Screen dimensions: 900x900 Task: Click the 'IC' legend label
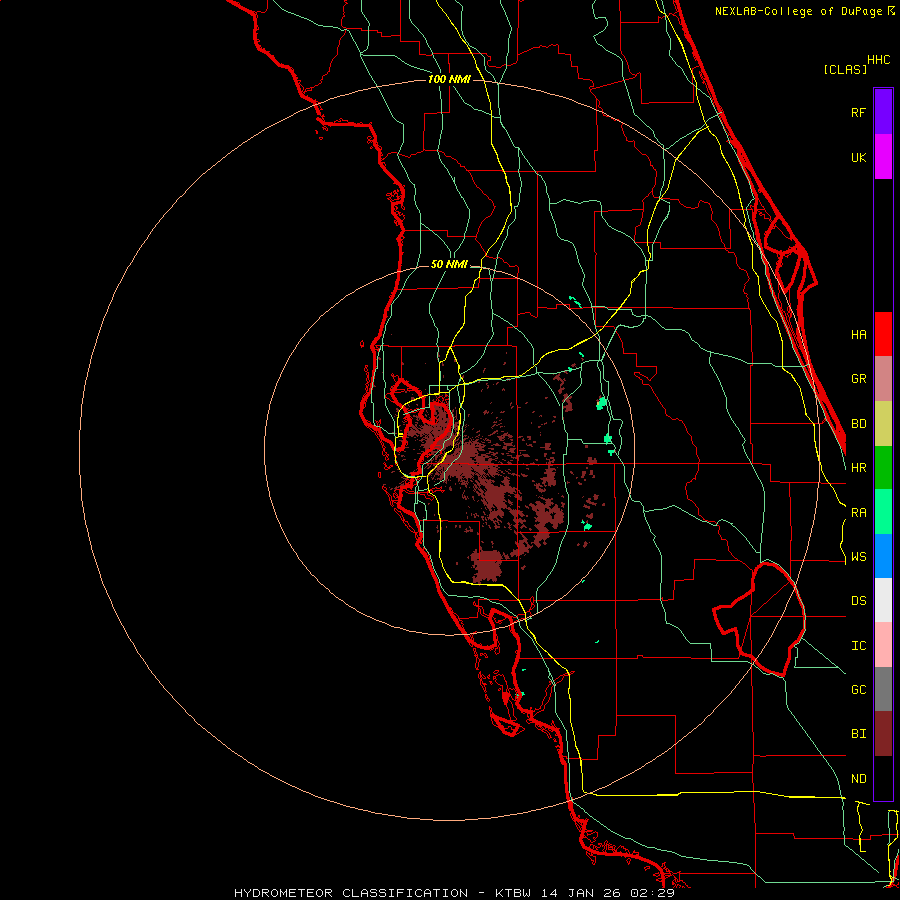point(858,646)
